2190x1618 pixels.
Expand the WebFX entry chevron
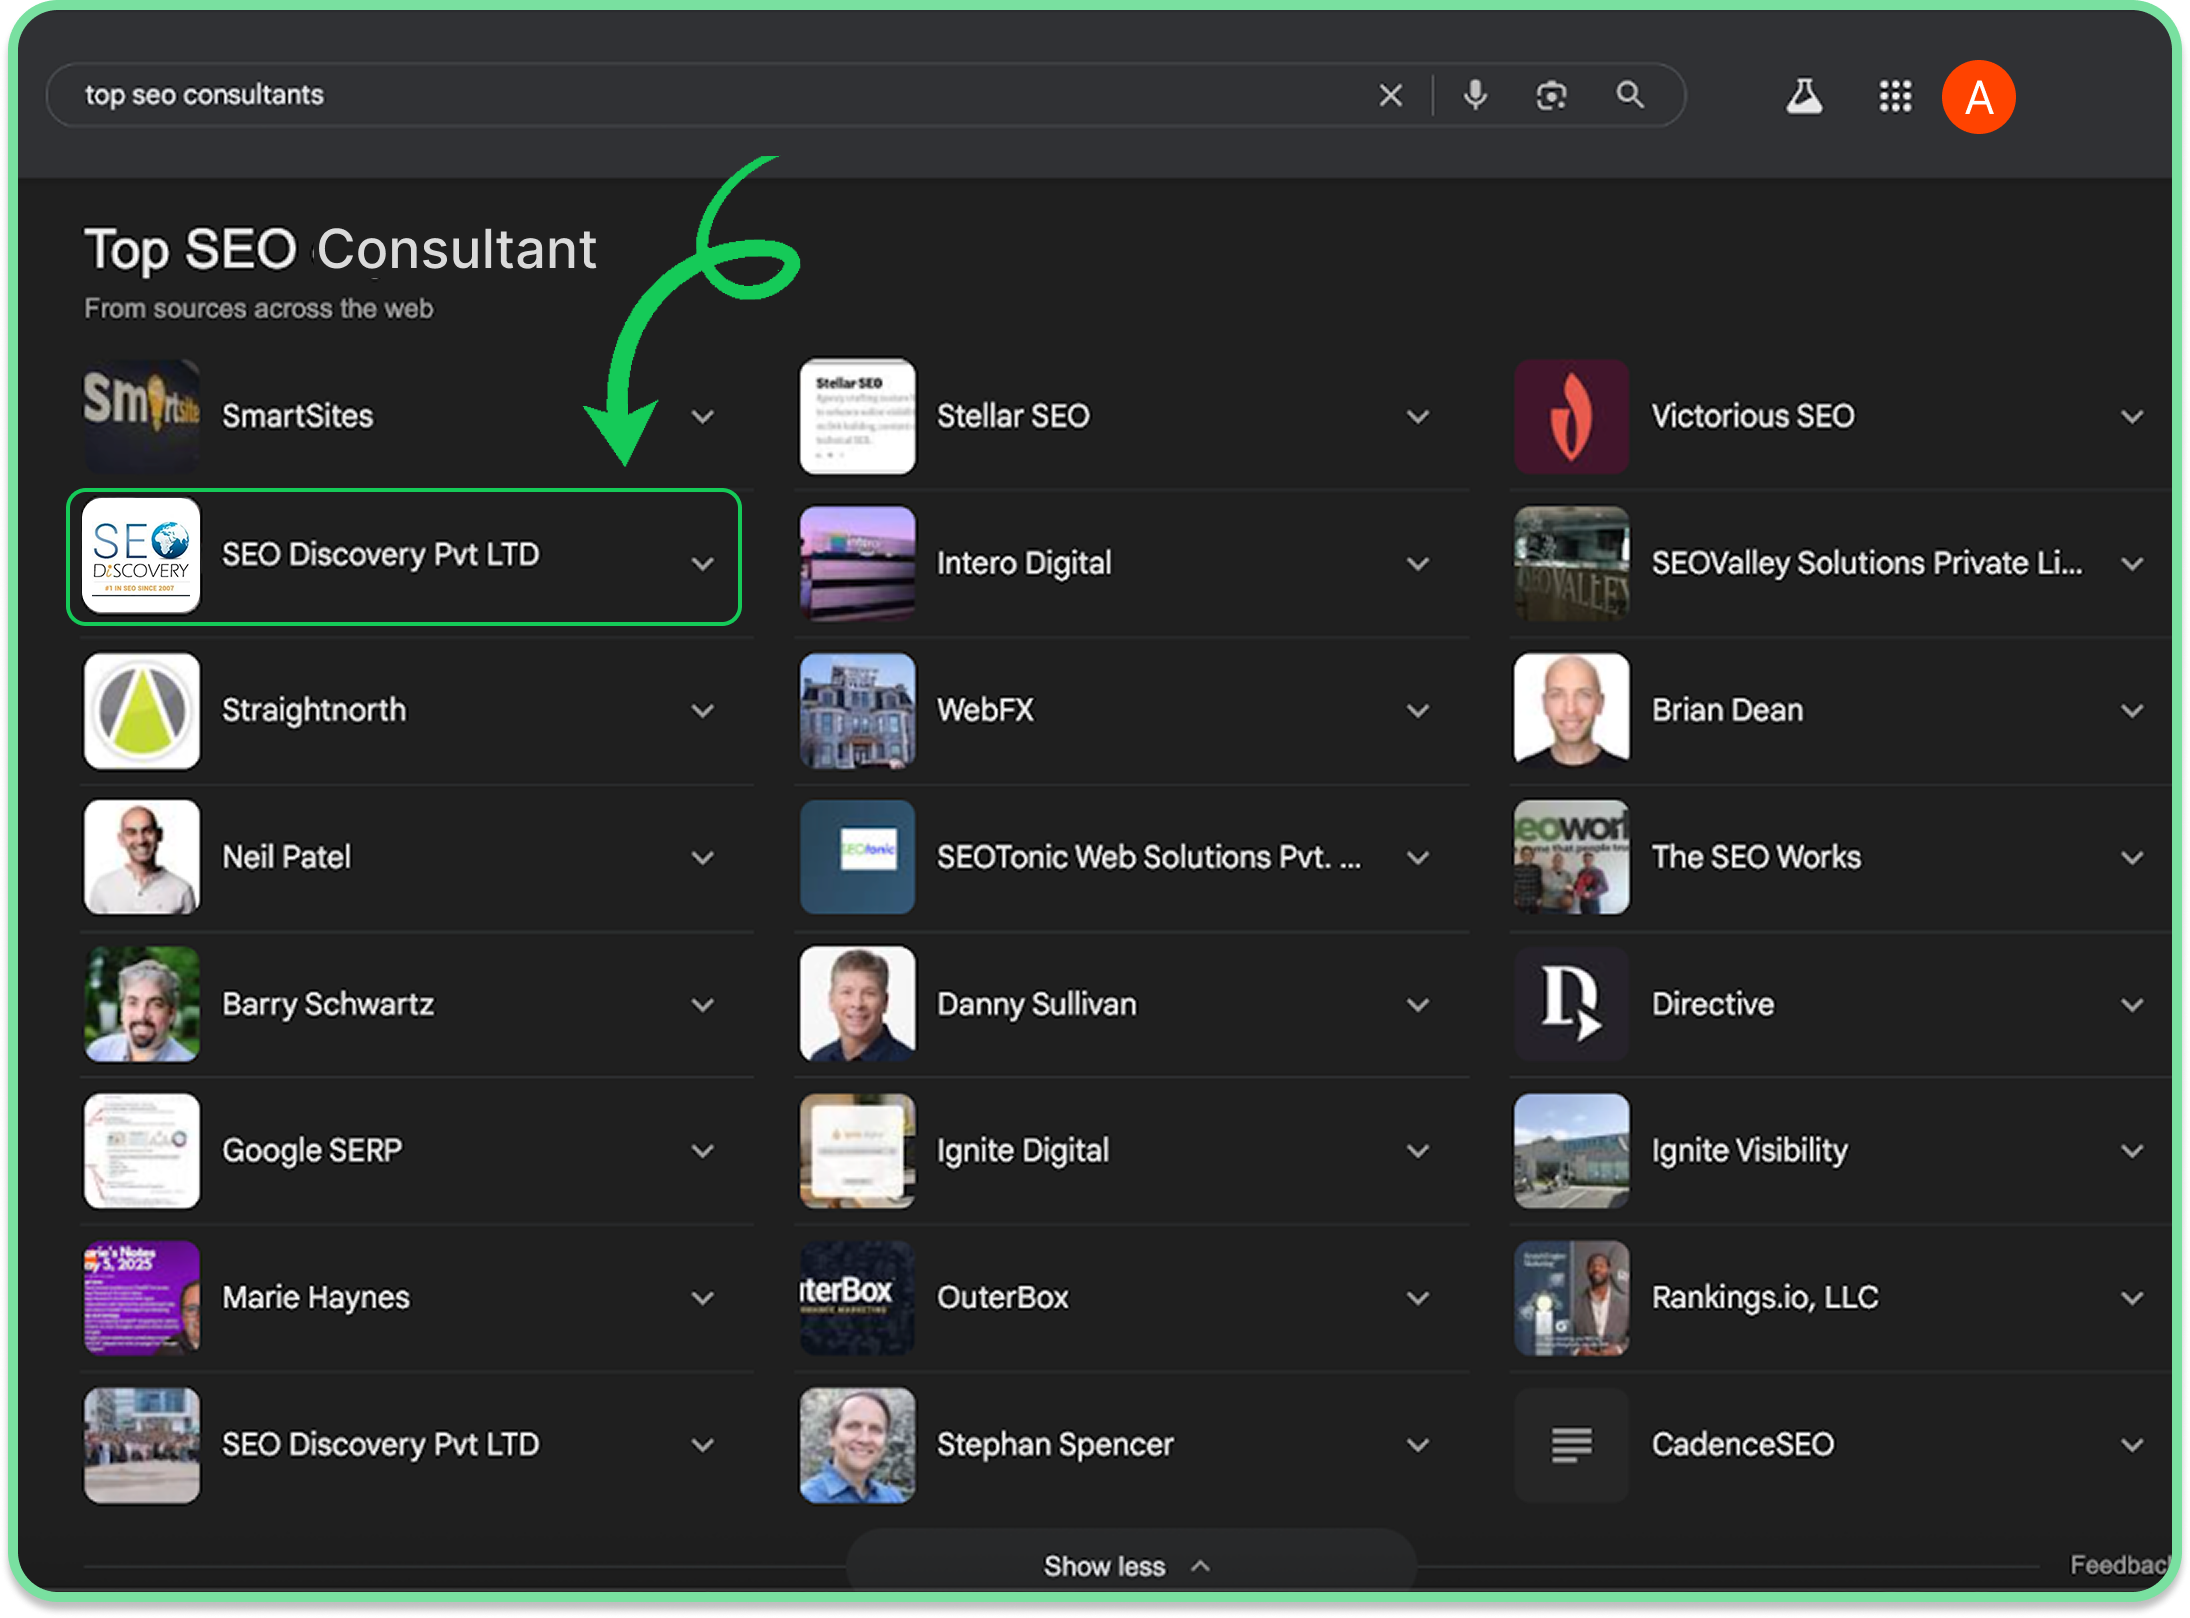(x=1418, y=710)
